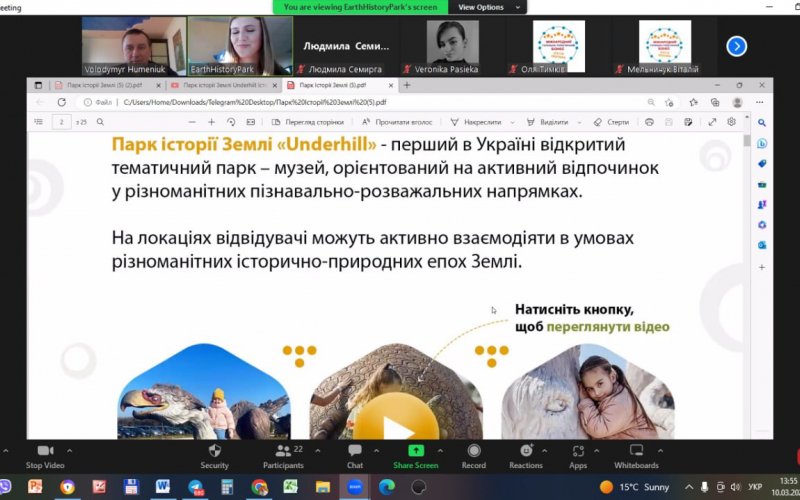This screenshot has height=500, width=800.
Task: Toggle PDF table of contents
Action: 38,122
